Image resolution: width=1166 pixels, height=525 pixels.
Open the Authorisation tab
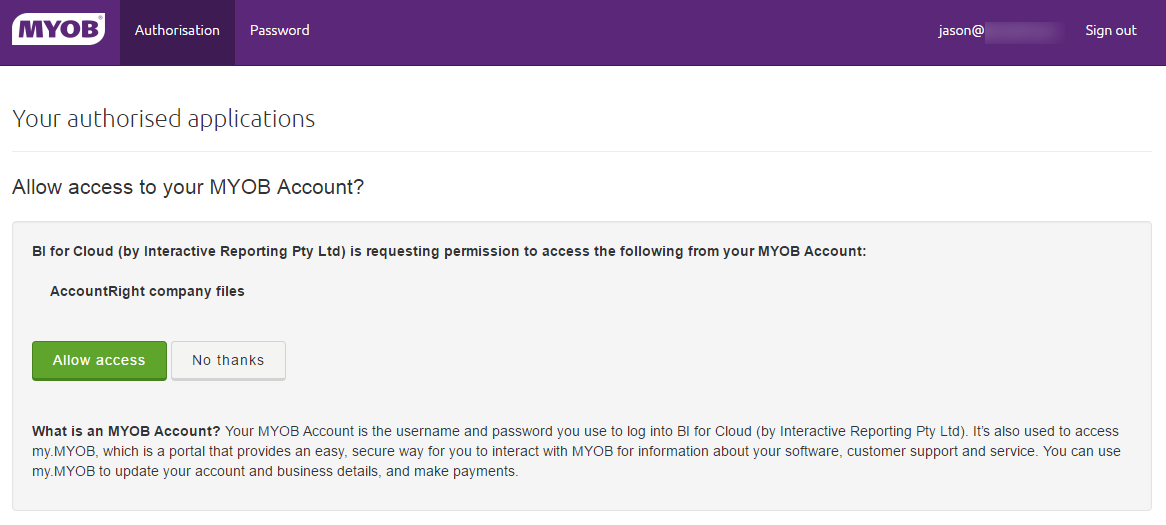177,30
